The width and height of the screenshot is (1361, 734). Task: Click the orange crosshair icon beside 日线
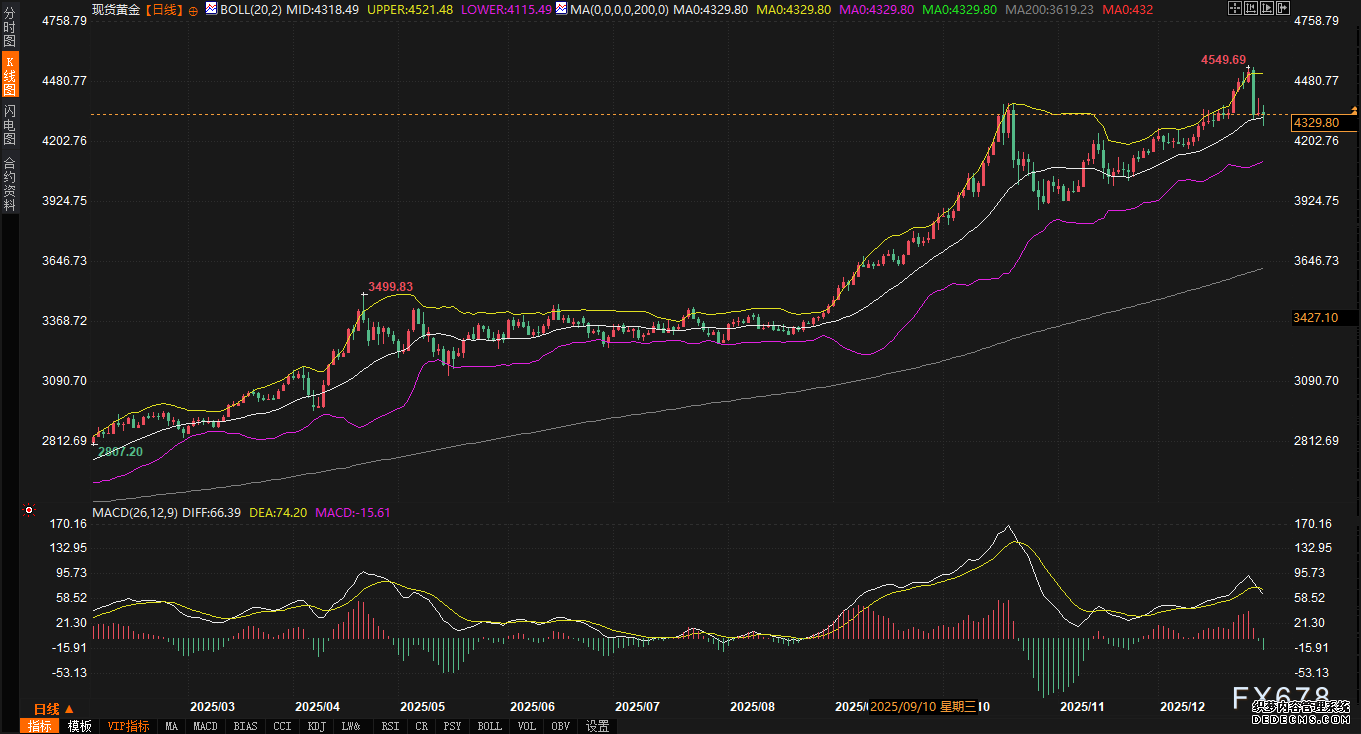click(193, 10)
